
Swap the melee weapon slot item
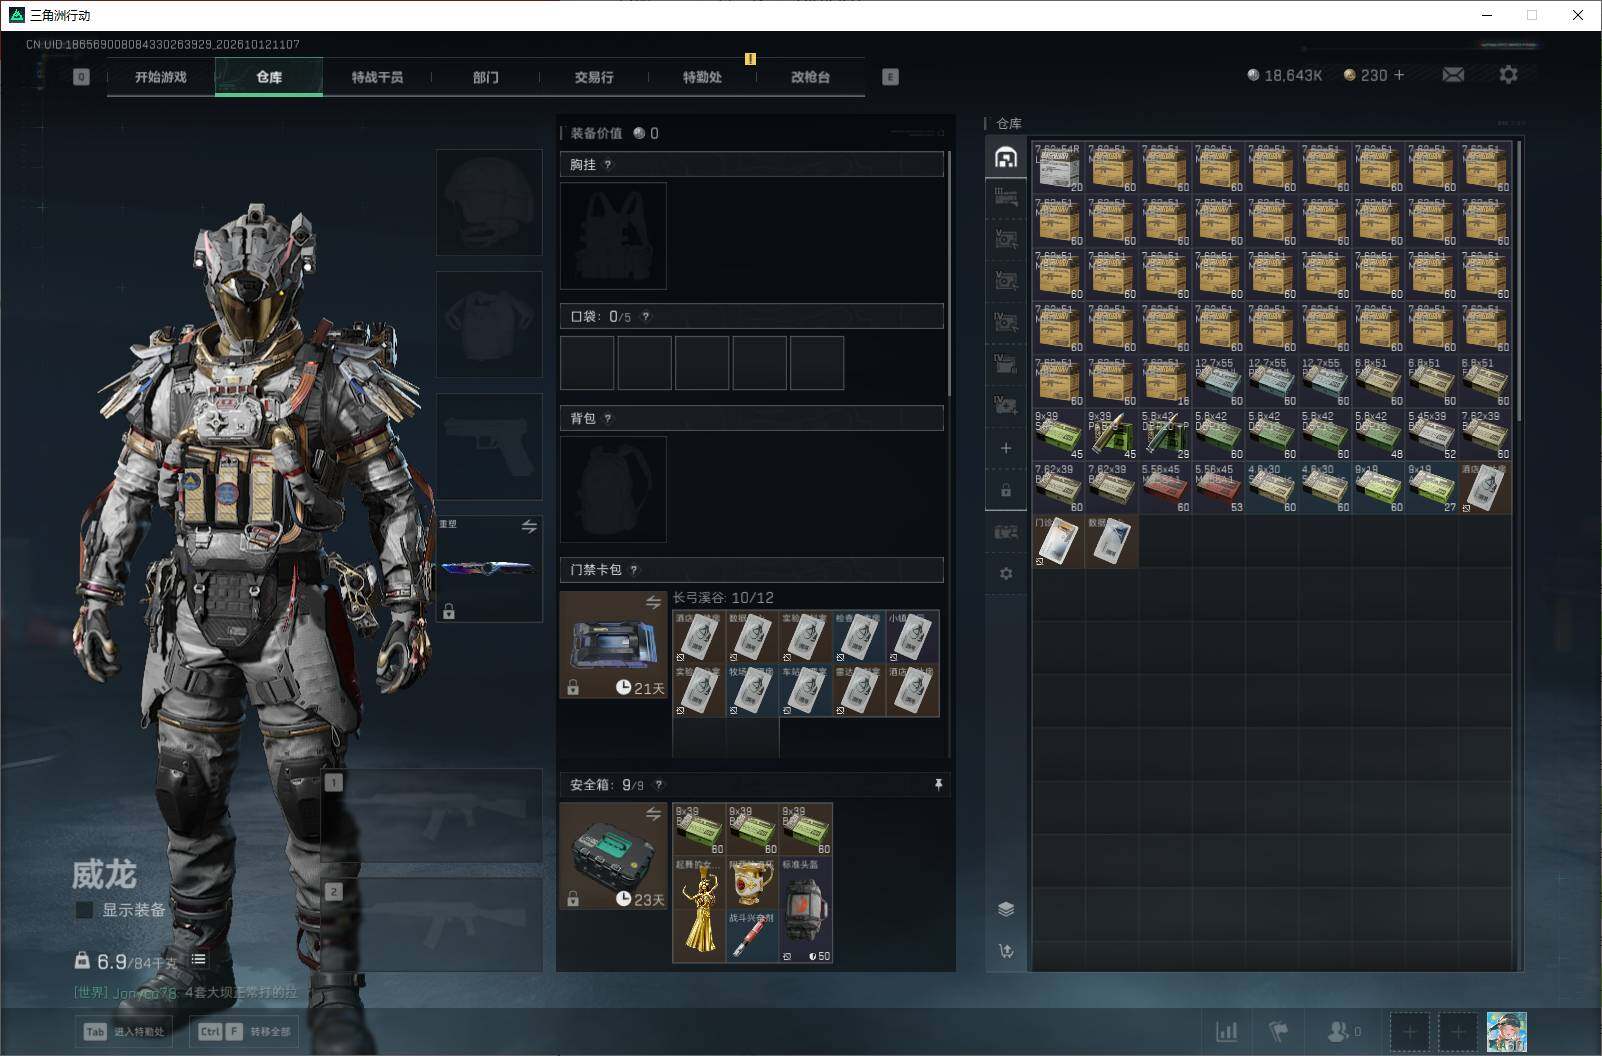click(529, 526)
